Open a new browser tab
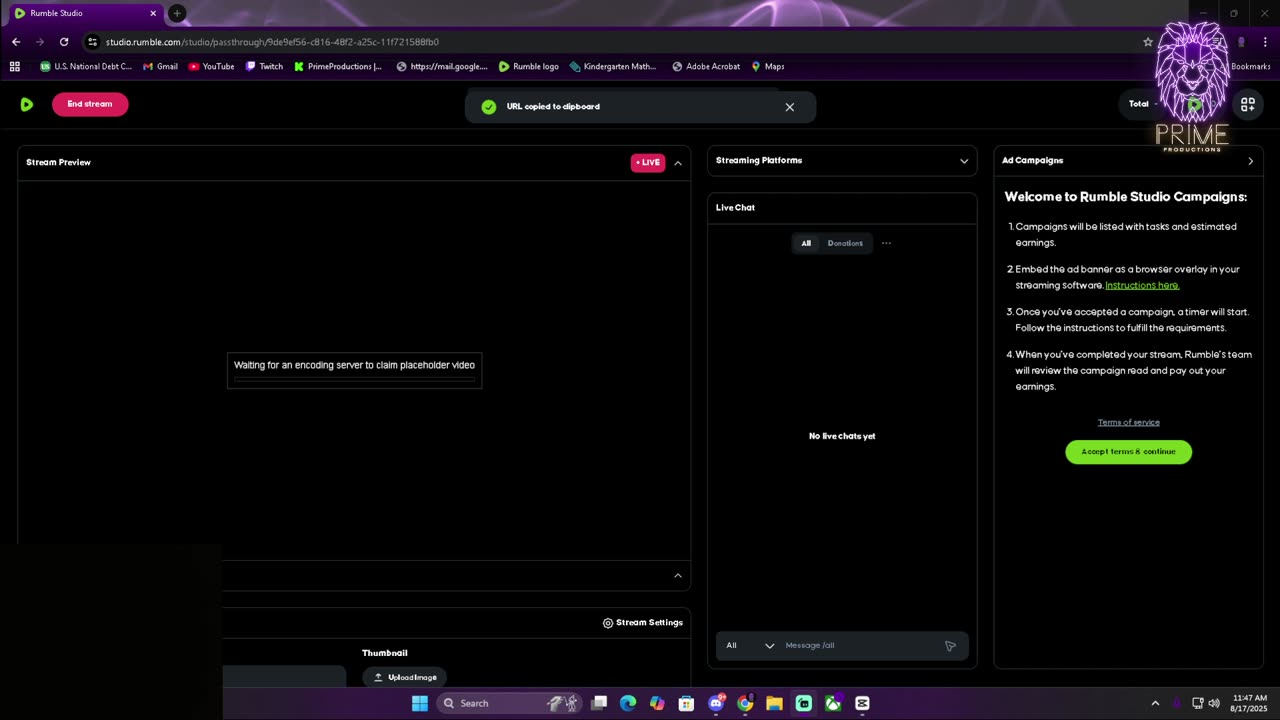Viewport: 1280px width, 720px height. [x=177, y=13]
